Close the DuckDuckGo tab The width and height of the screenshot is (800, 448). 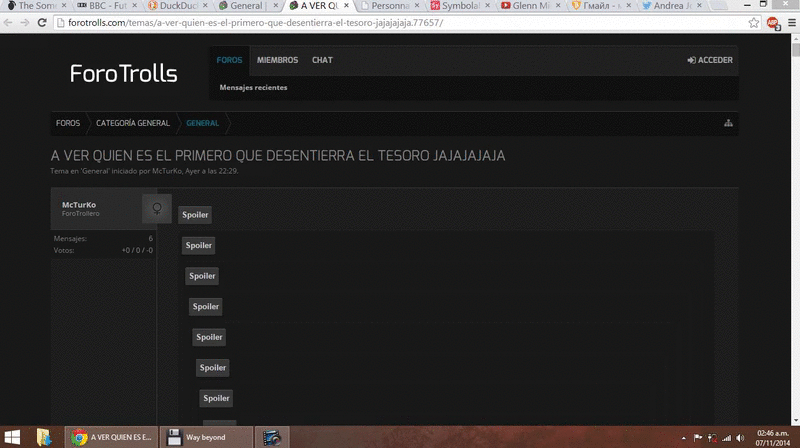(205, 5)
